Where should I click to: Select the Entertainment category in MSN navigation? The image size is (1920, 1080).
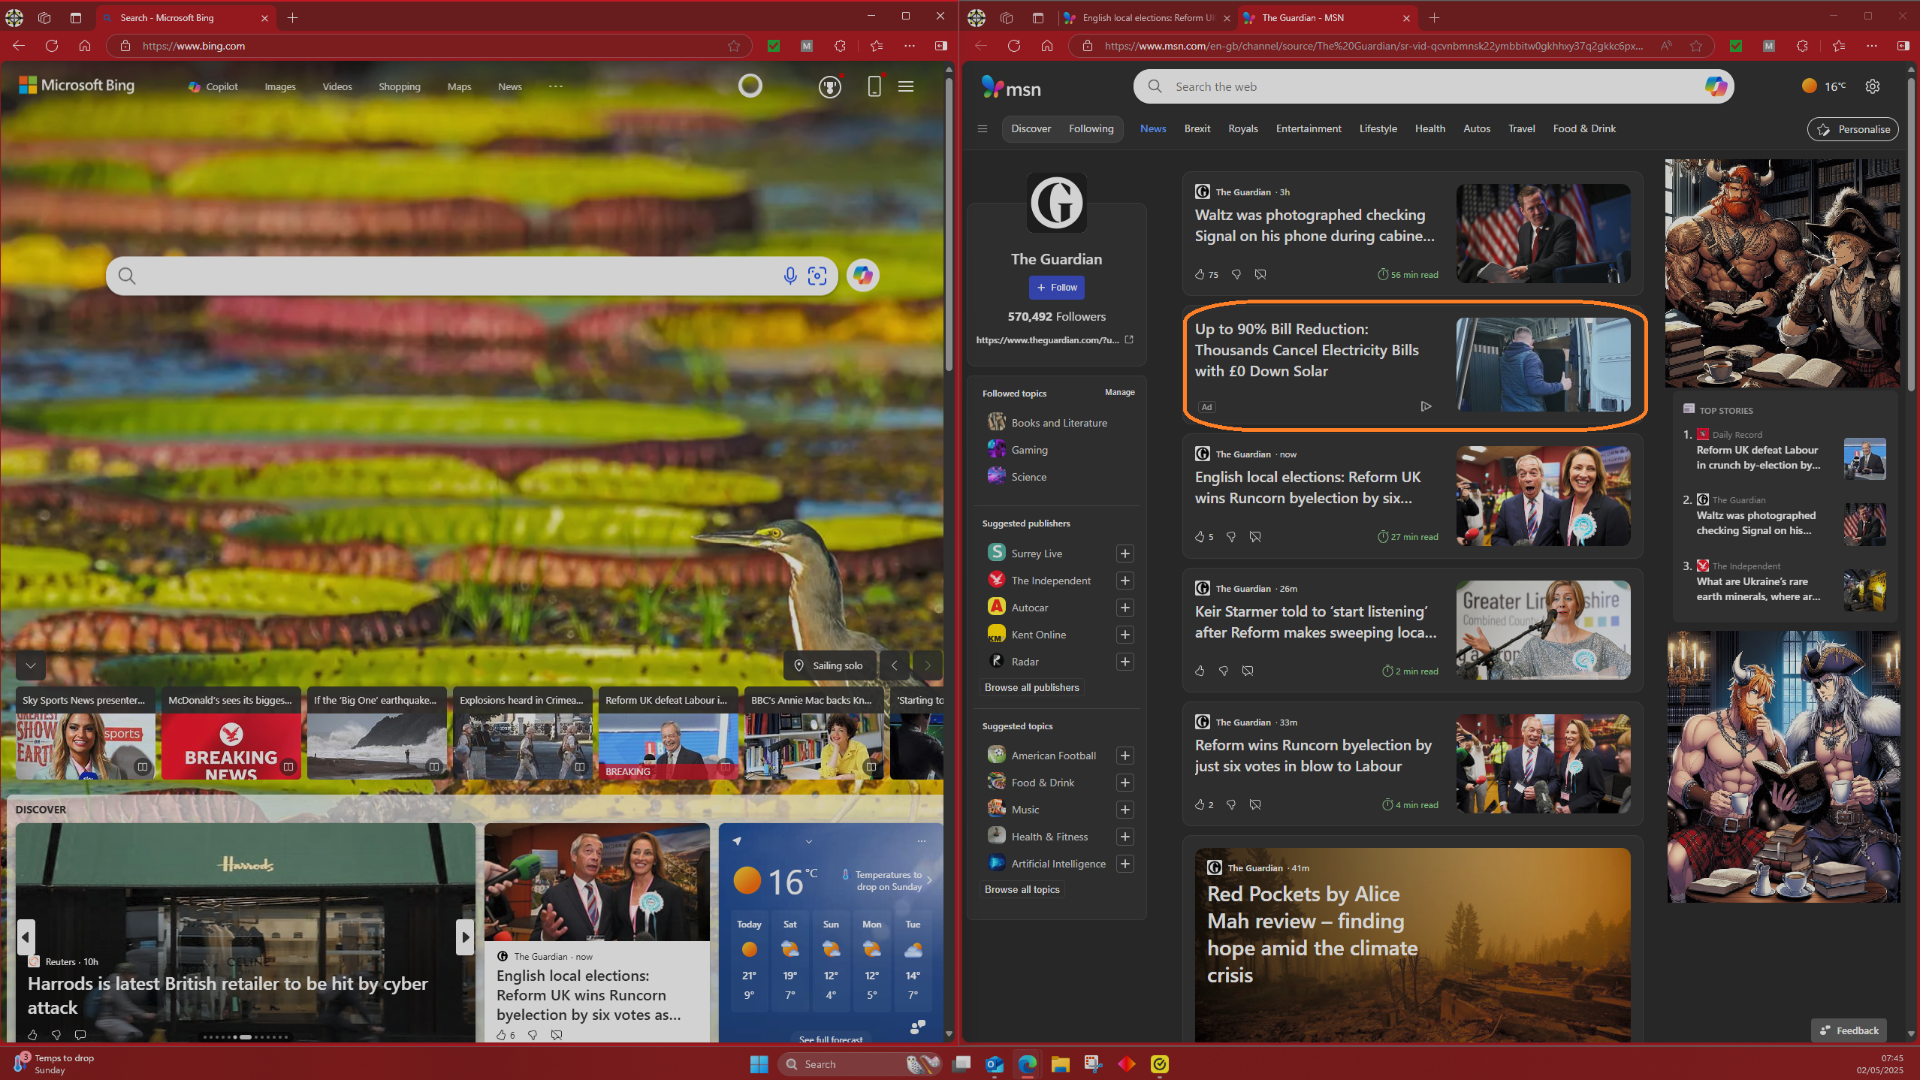(x=1308, y=129)
